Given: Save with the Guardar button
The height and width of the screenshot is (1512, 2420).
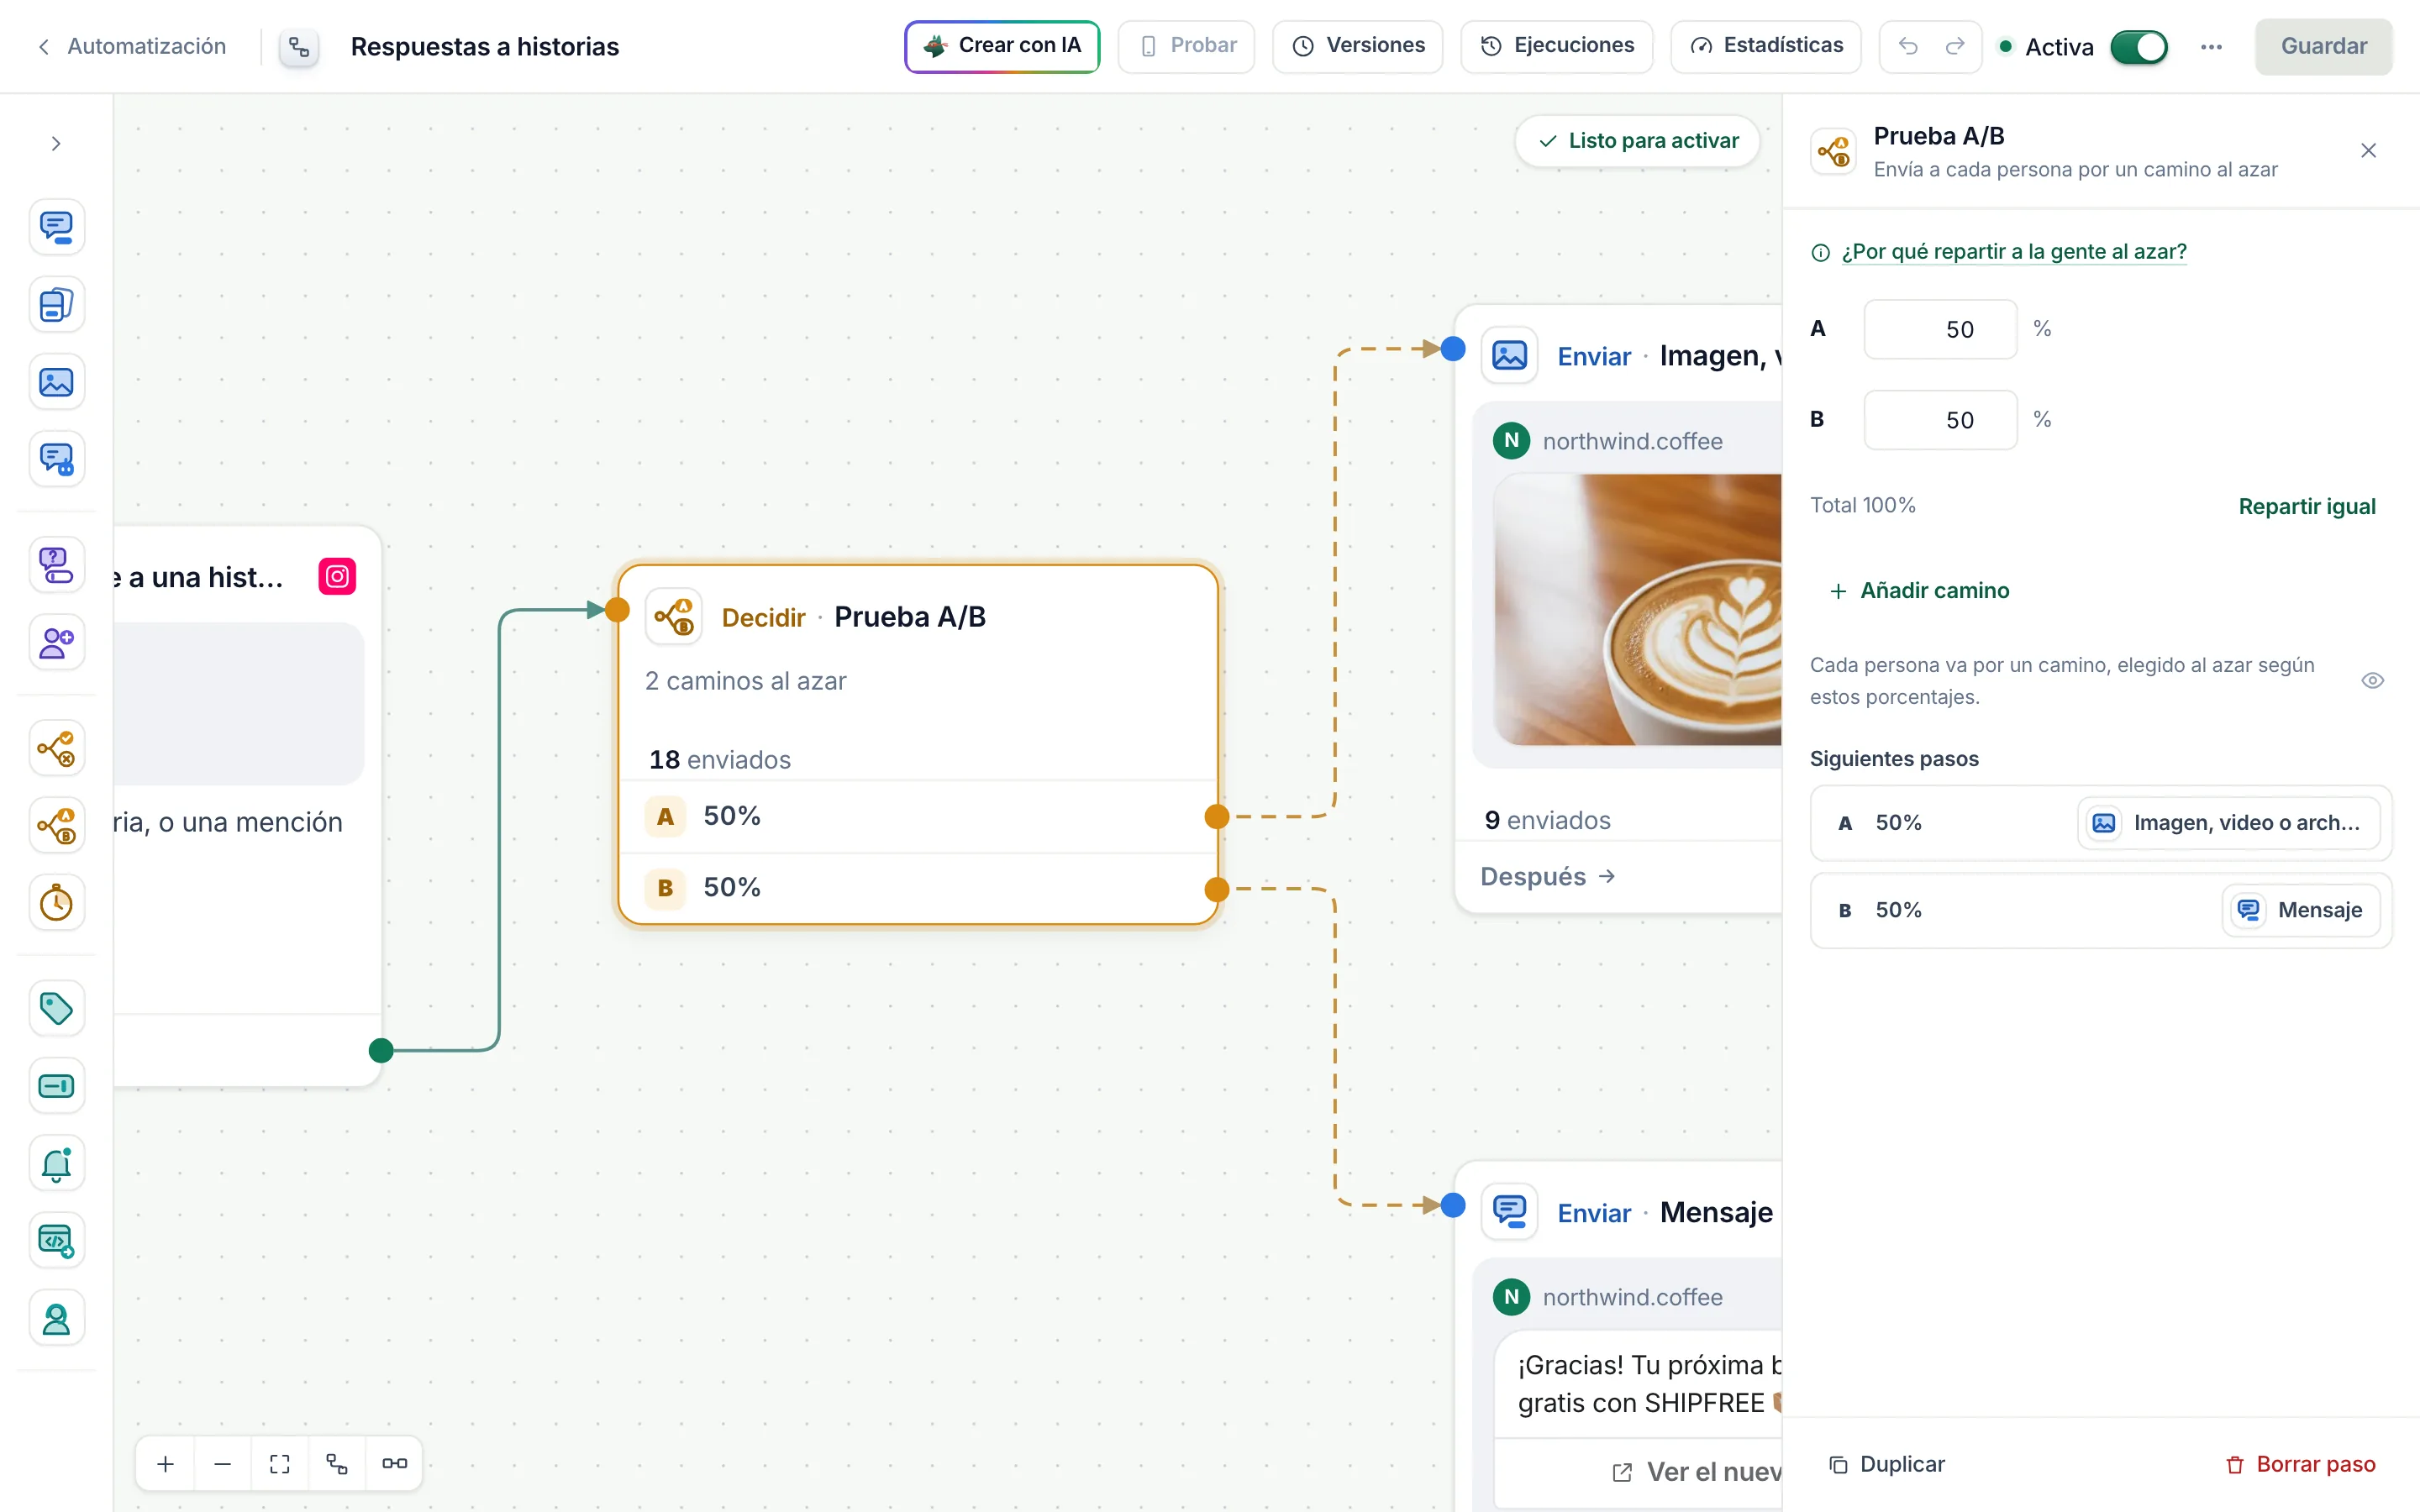Looking at the screenshot, I should tap(2323, 46).
